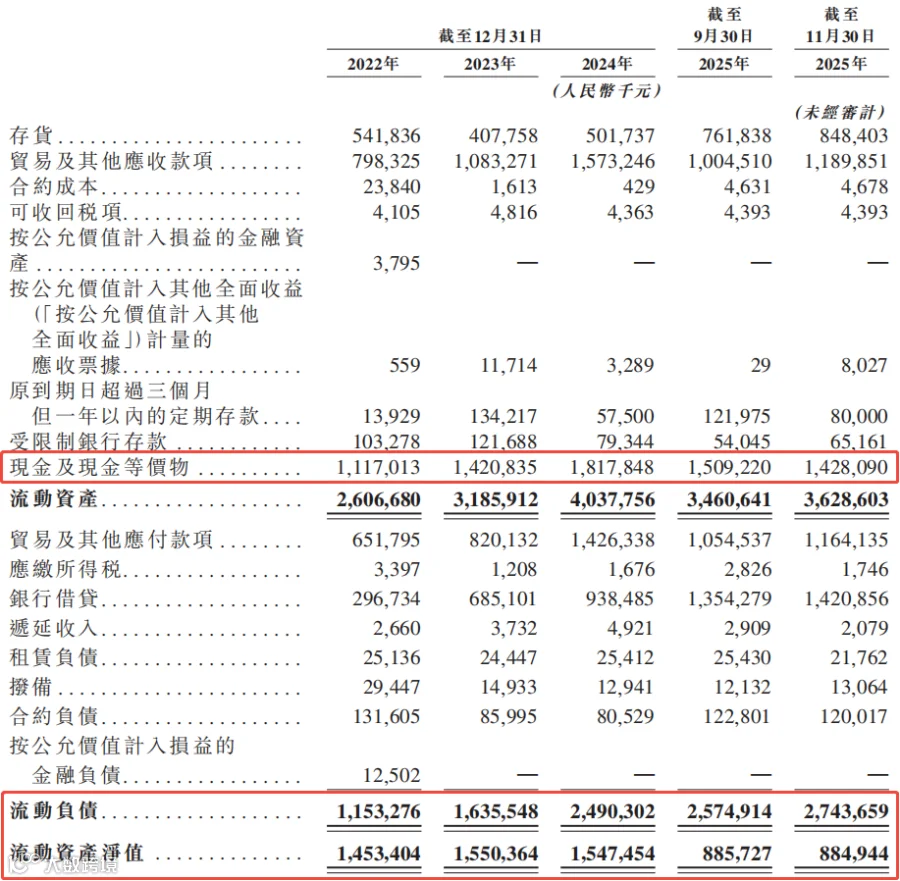This screenshot has width=900, height=881.
Task: Click the 遞延收入 row label
Action: [x=54, y=628]
